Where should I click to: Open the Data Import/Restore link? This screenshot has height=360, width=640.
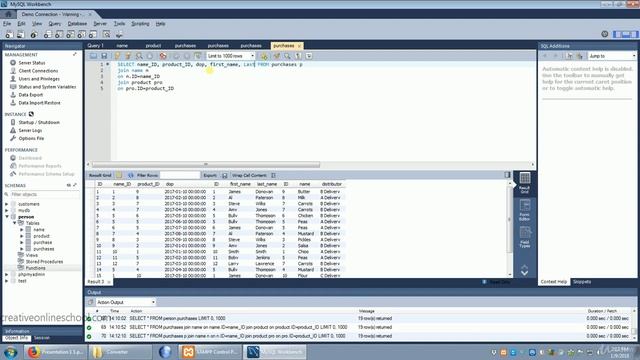click(39, 103)
